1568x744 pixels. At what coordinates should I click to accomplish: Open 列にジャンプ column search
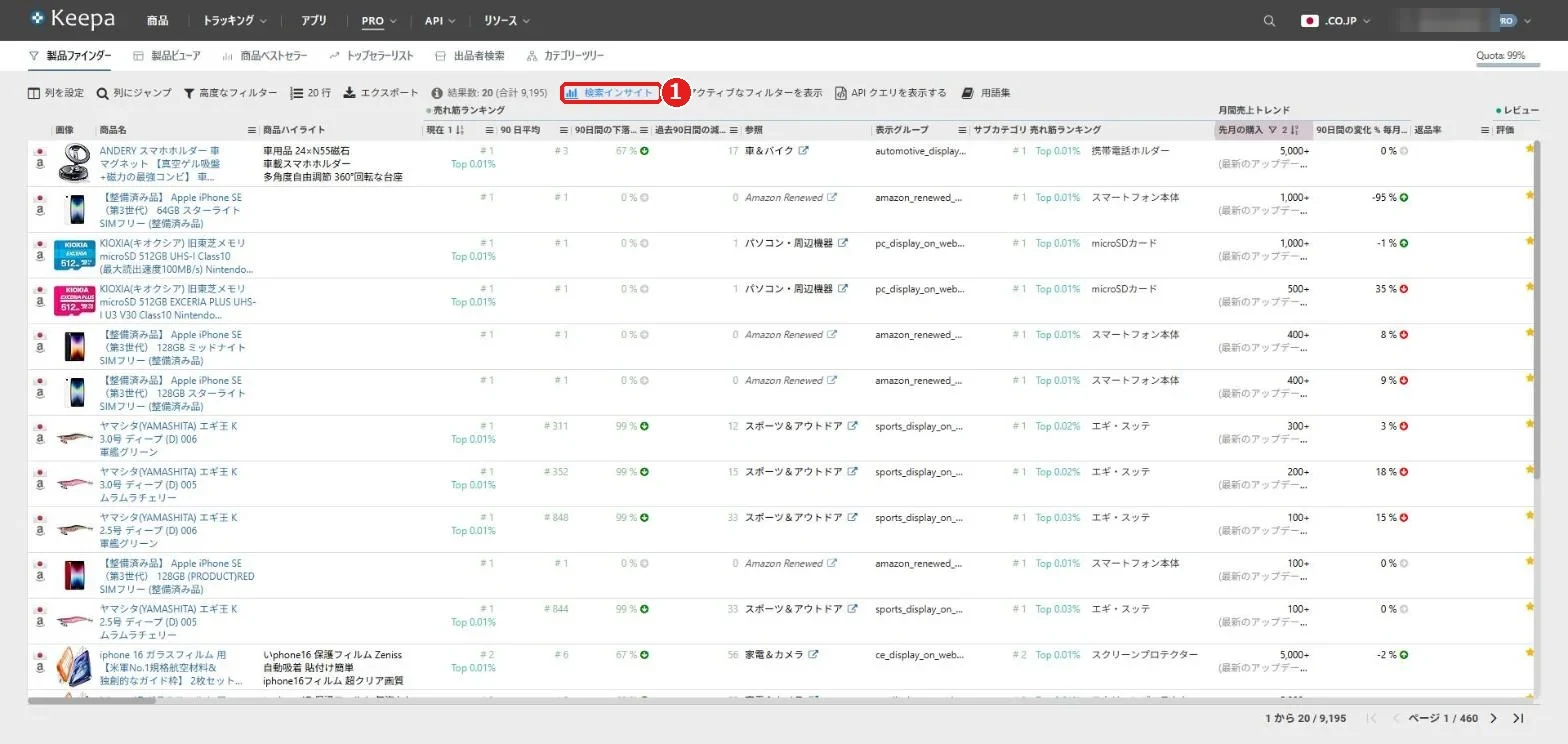[x=134, y=93]
